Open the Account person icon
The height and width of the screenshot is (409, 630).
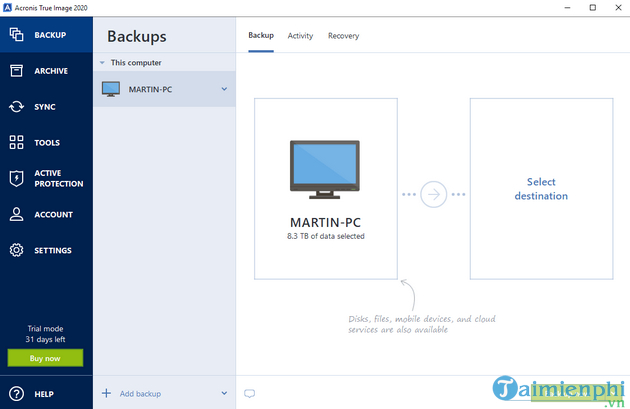coord(16,214)
